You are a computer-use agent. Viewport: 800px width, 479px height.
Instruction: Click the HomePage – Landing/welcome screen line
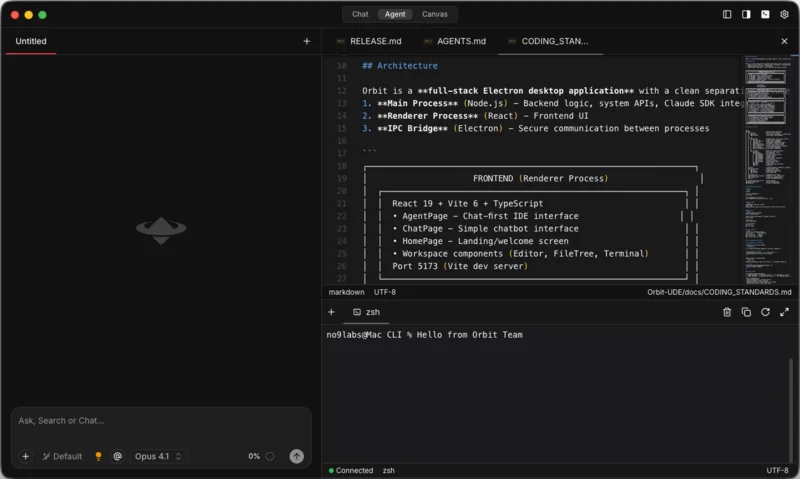480,241
